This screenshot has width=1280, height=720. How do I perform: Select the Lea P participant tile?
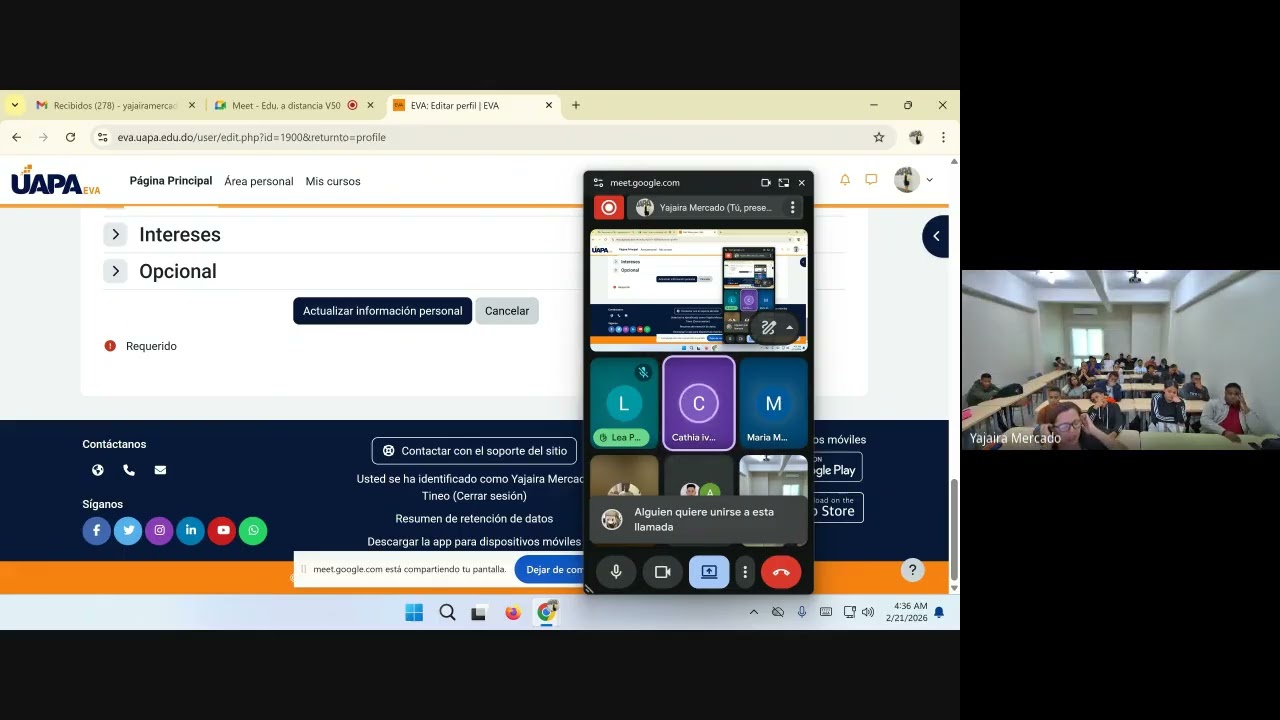624,404
